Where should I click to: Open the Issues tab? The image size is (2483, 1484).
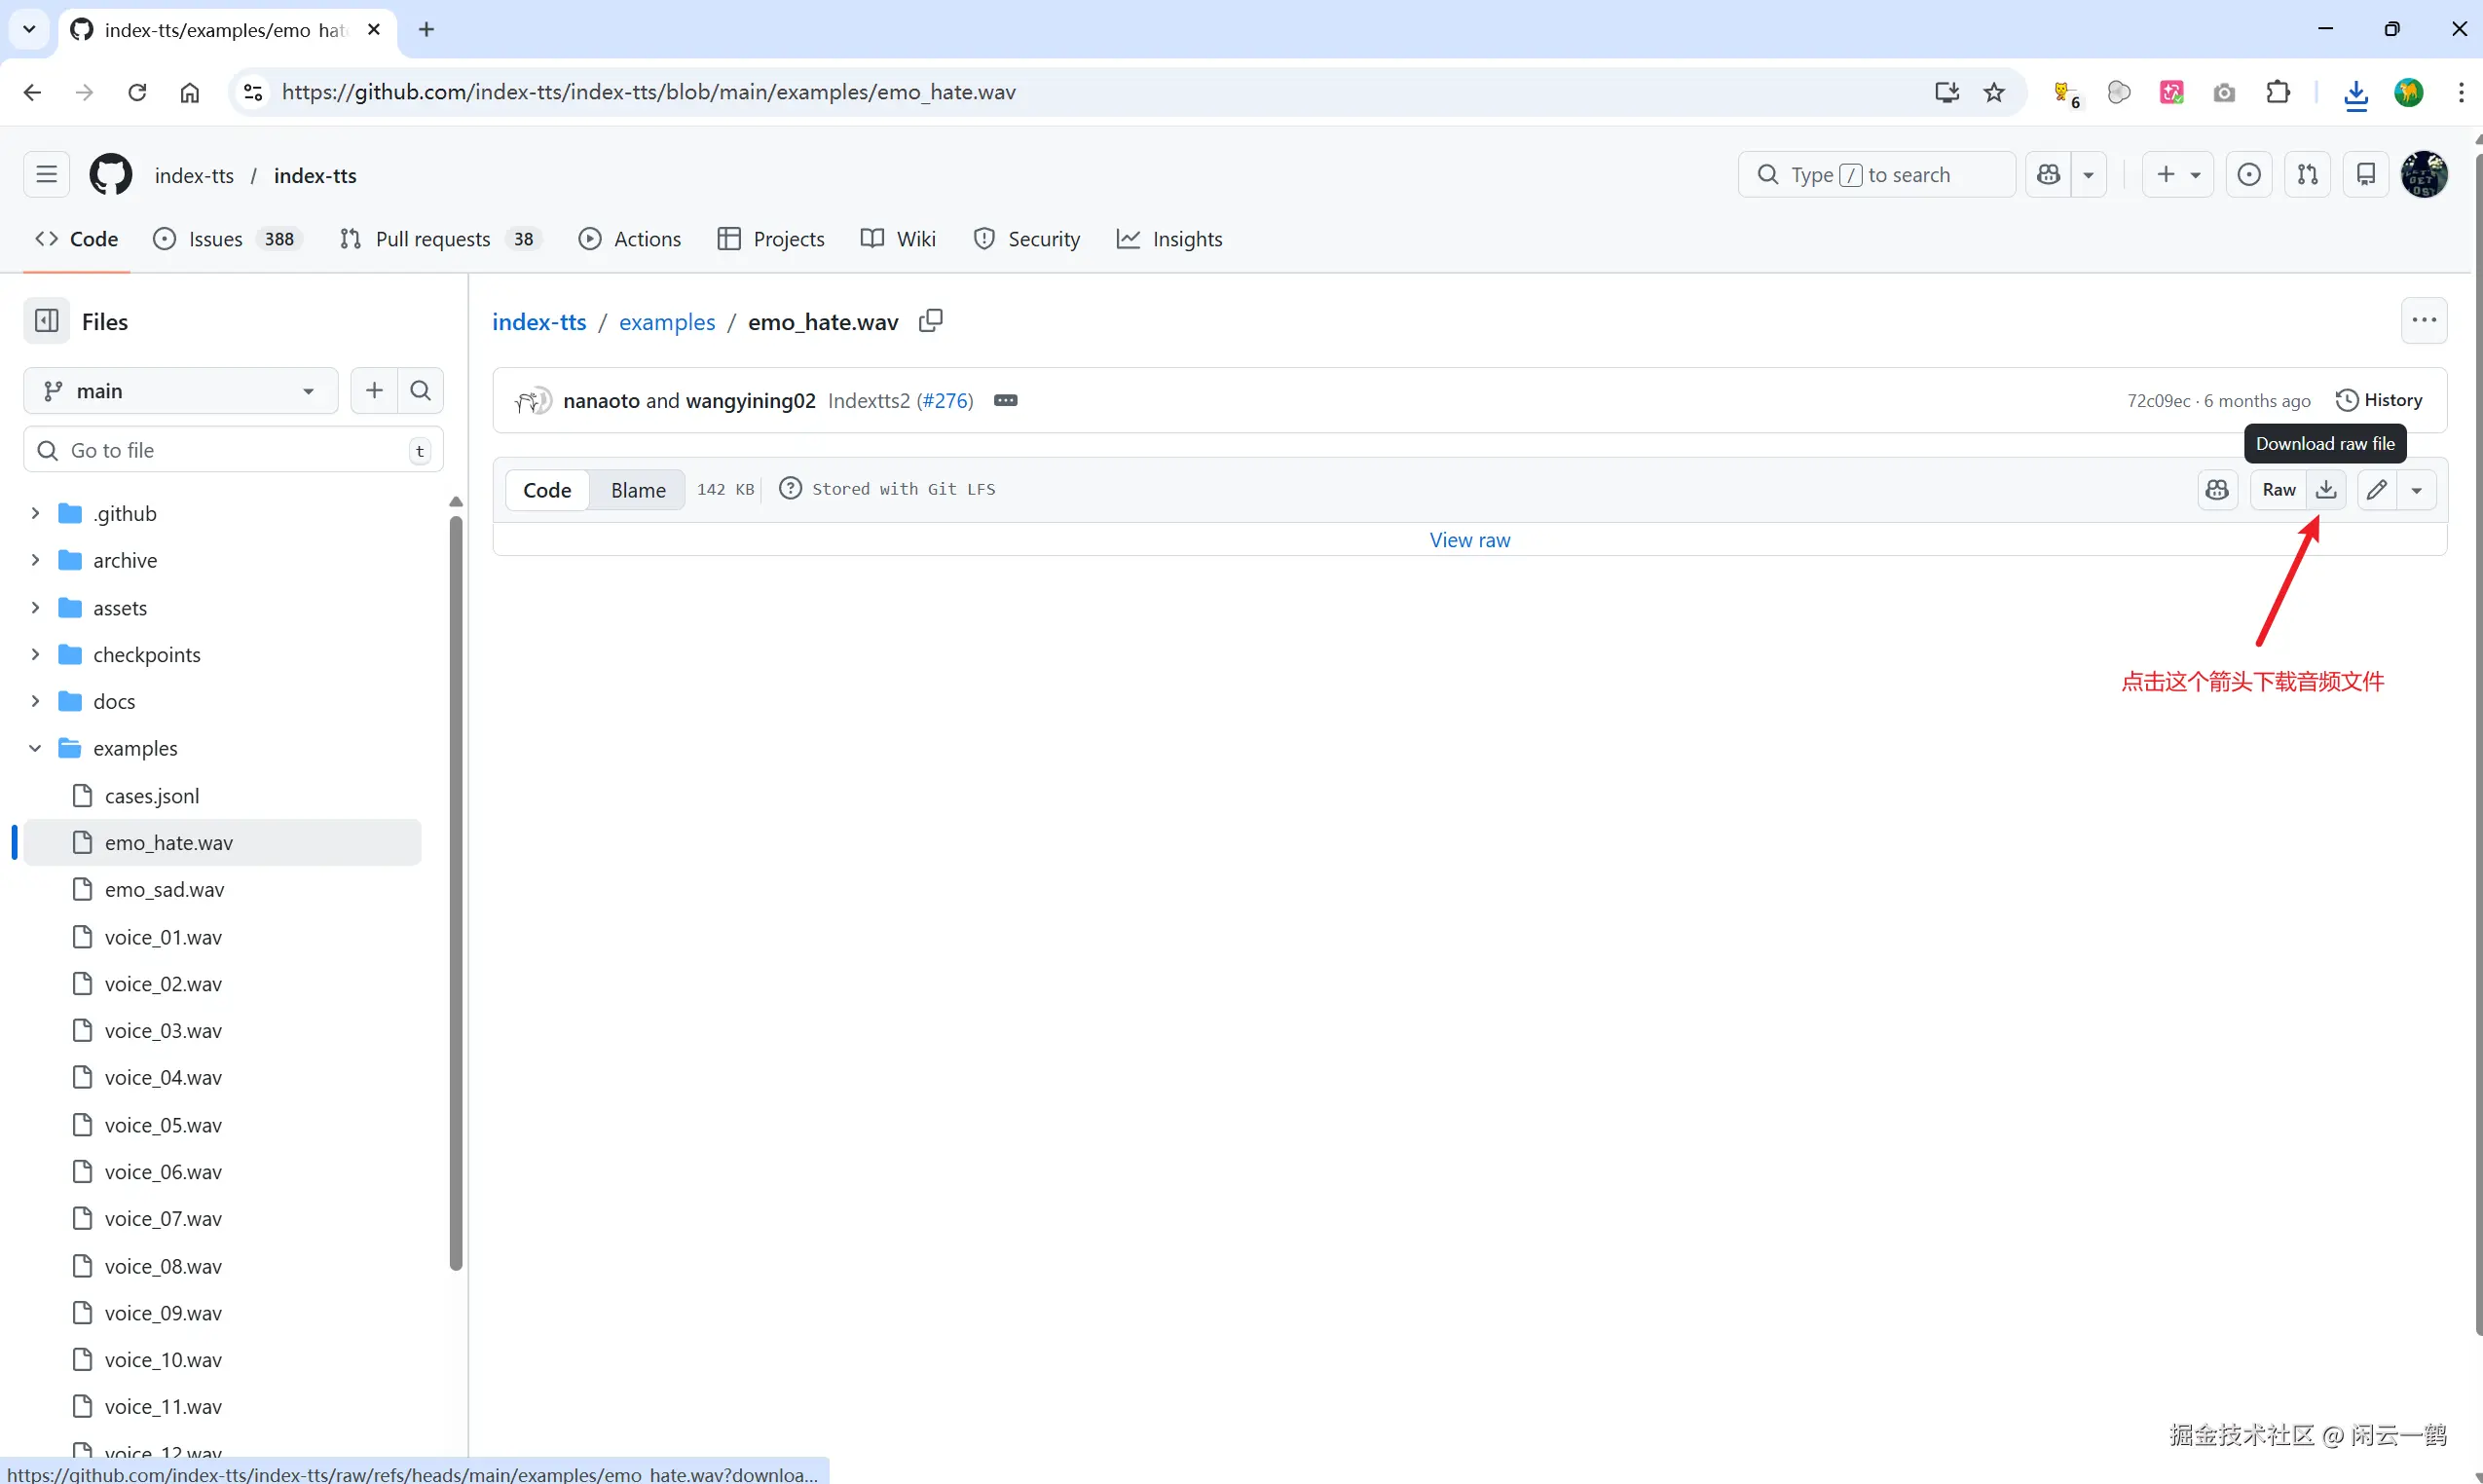coord(216,239)
